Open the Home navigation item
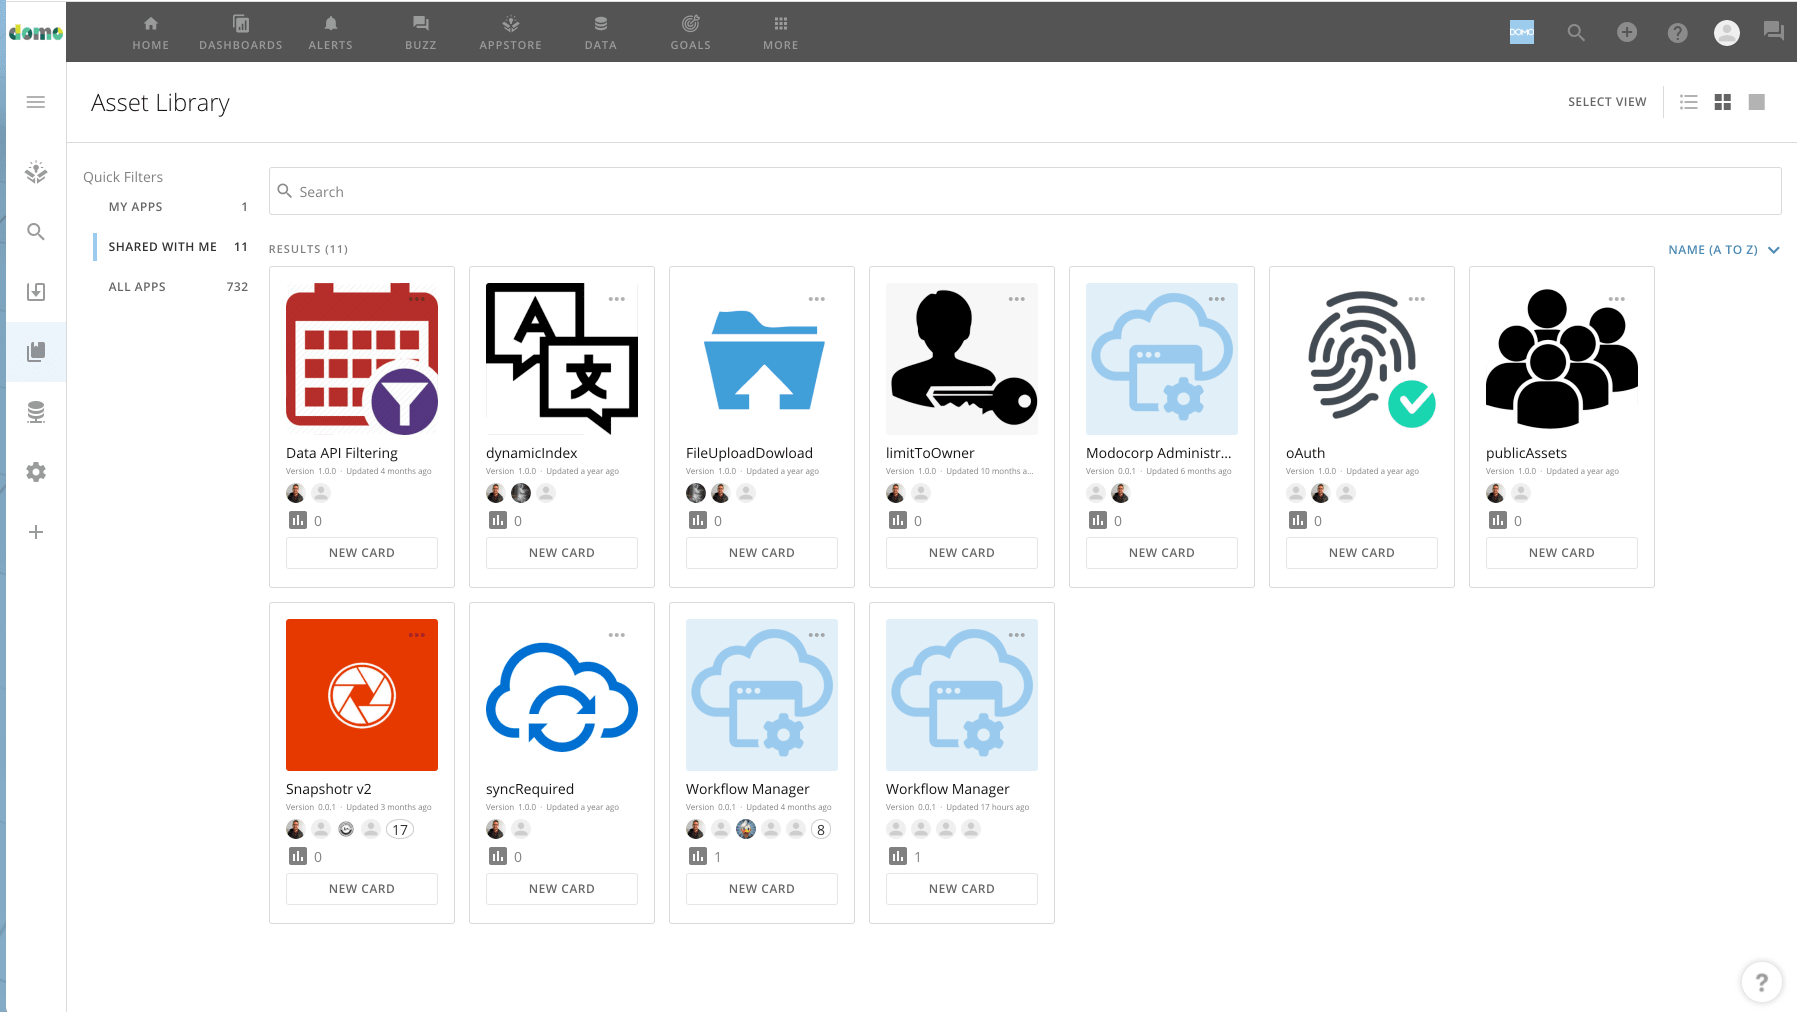Image resolution: width=1797 pixels, height=1012 pixels. pyautogui.click(x=150, y=32)
